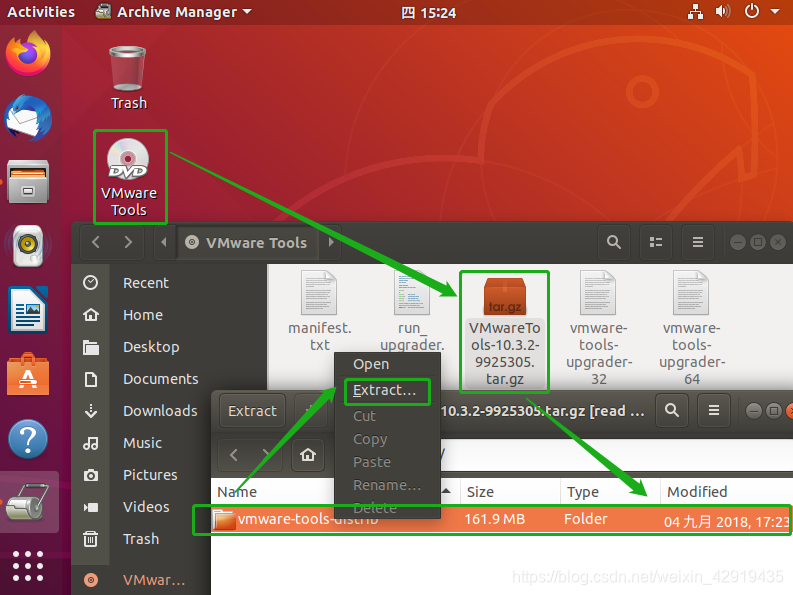Go to home location in Archive Manager
Image resolution: width=793 pixels, height=595 pixels.
click(x=307, y=455)
